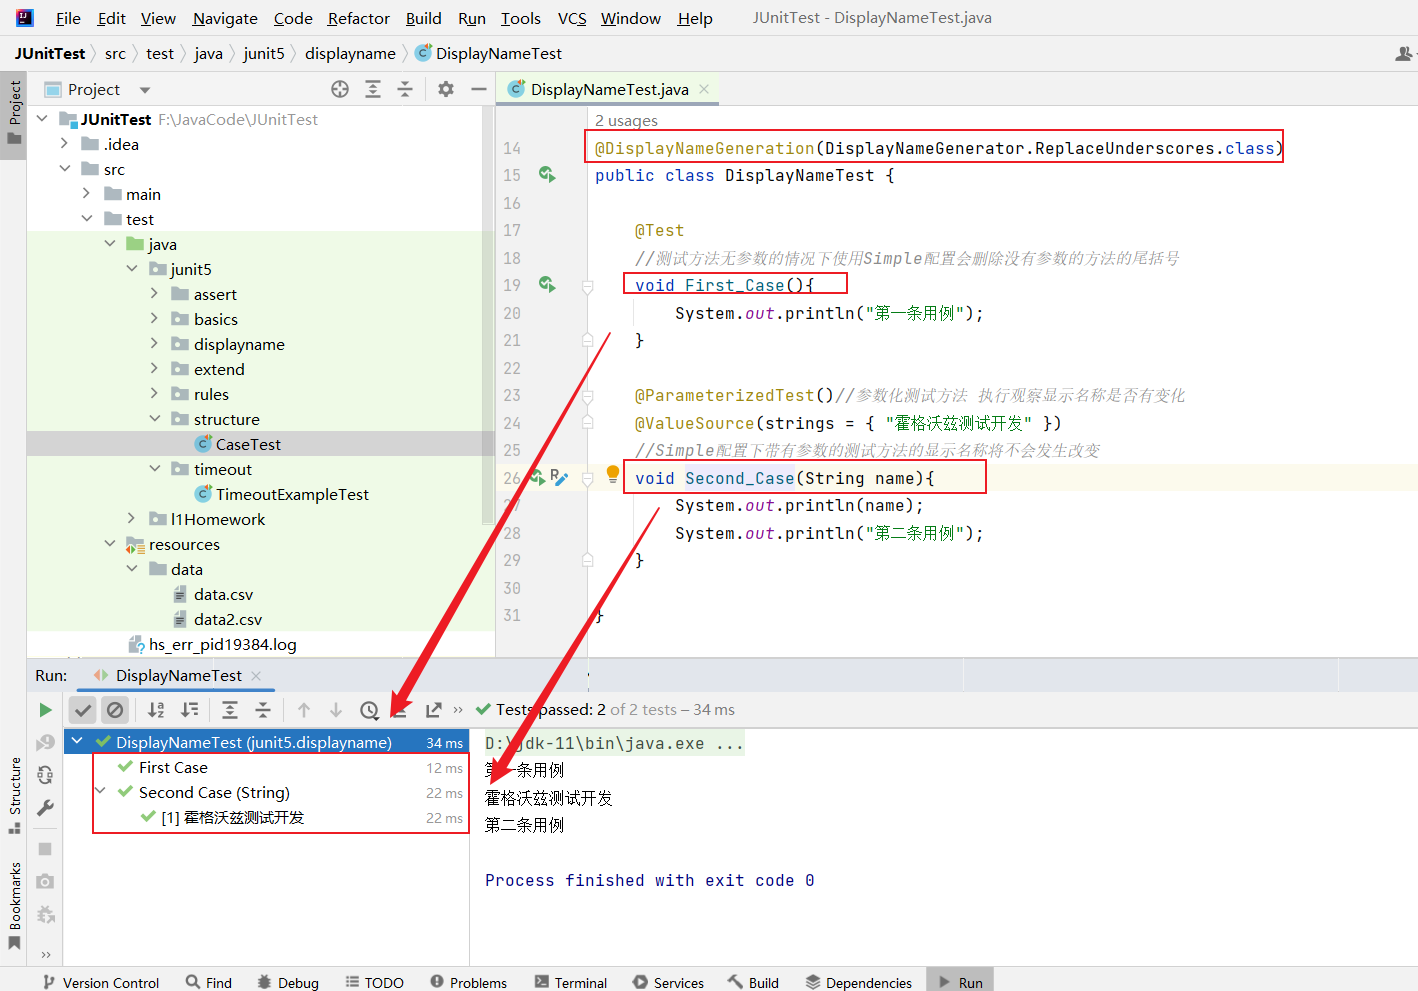Select the First Case test result

tap(173, 767)
